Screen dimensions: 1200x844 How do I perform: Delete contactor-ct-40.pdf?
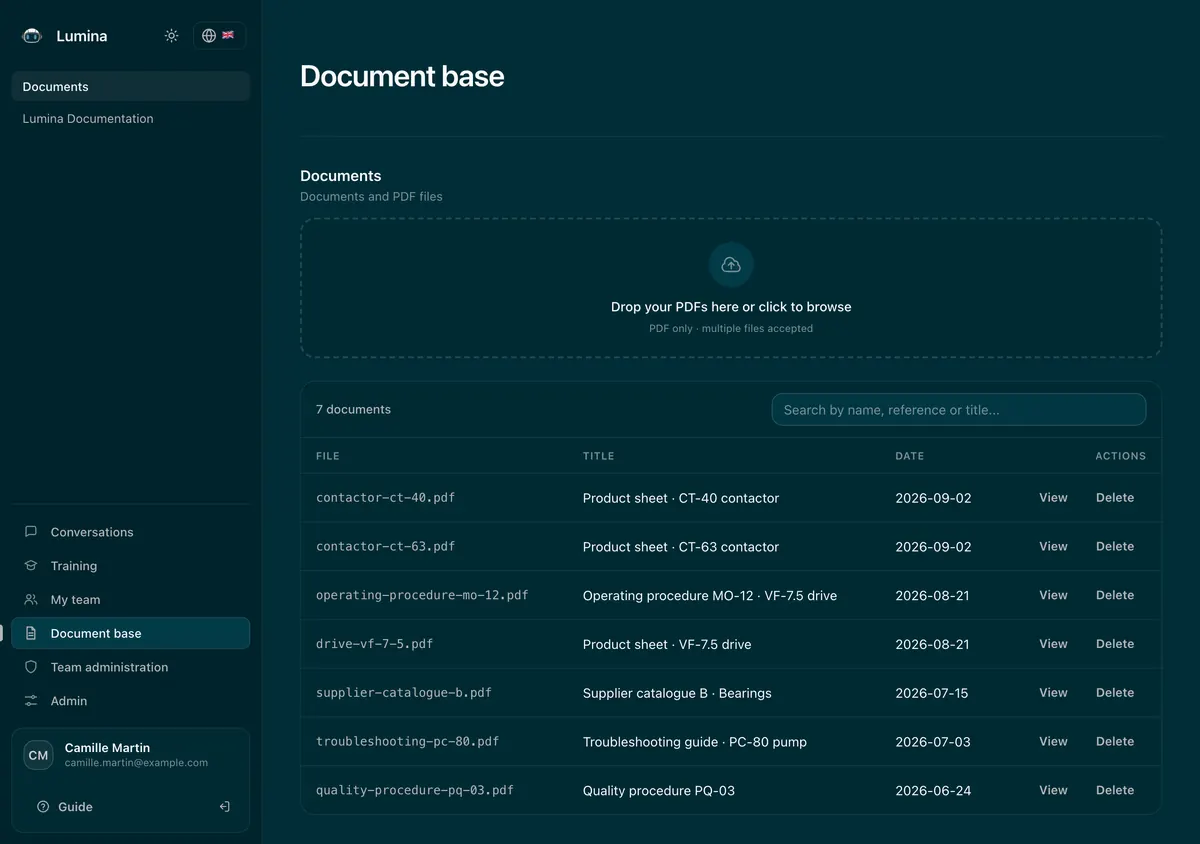pos(1115,498)
